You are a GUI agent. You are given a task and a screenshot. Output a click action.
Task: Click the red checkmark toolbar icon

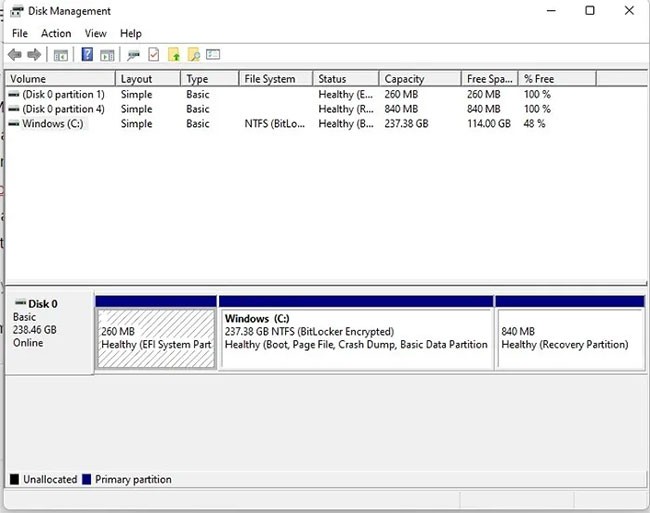click(154, 54)
